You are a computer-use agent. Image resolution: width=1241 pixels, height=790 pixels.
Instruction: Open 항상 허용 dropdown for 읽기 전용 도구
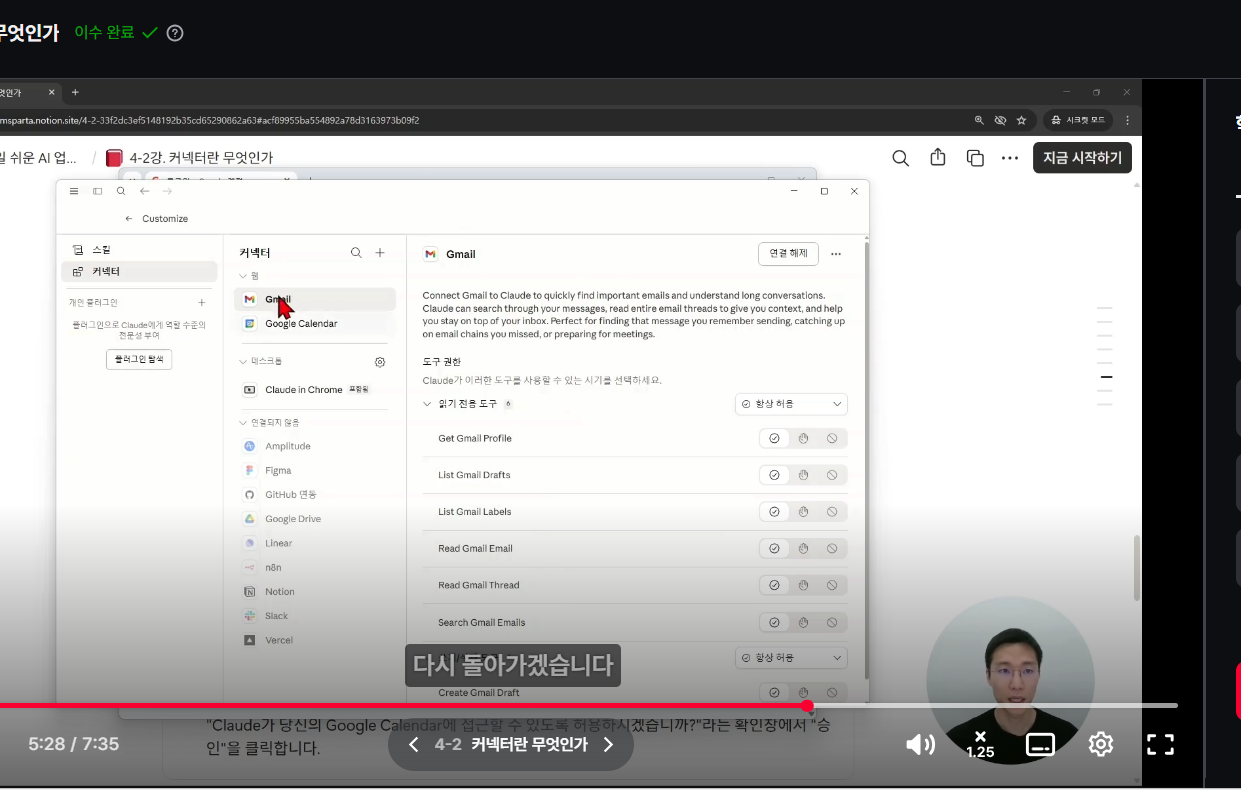point(791,404)
